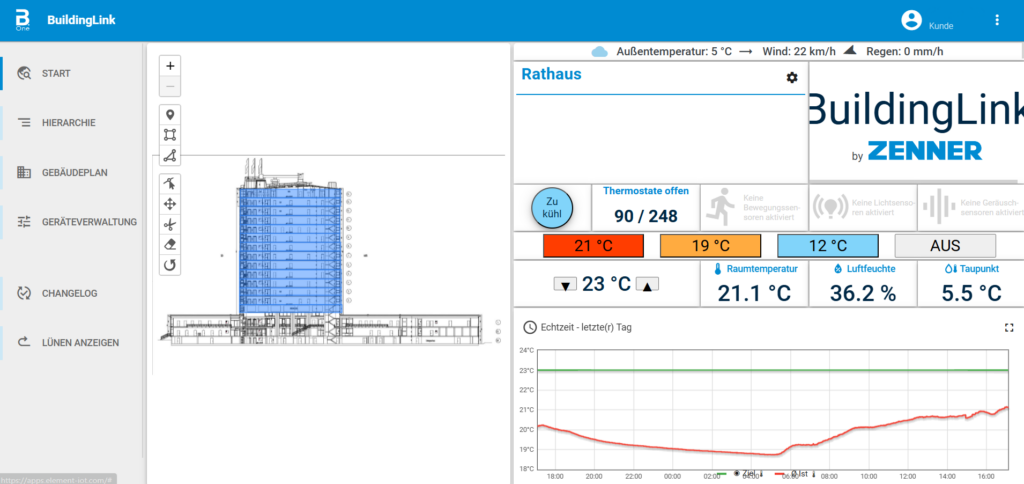
Task: Zoom in on the building map
Action: coord(170,66)
